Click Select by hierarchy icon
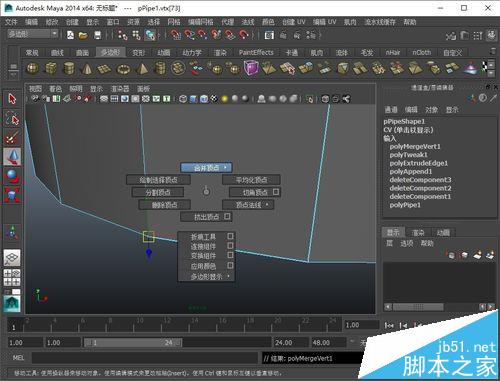This screenshot has height=381, width=500. (122, 35)
